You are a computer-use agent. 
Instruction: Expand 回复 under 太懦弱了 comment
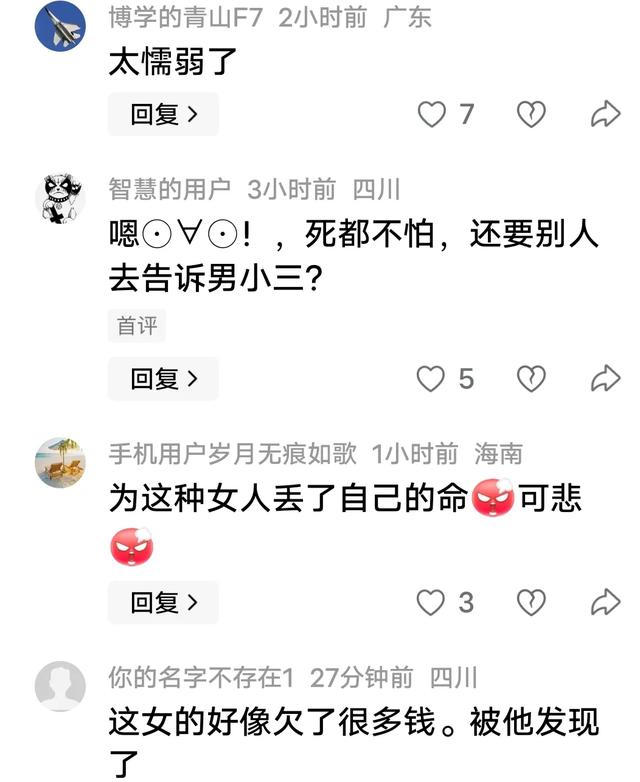[x=164, y=114]
